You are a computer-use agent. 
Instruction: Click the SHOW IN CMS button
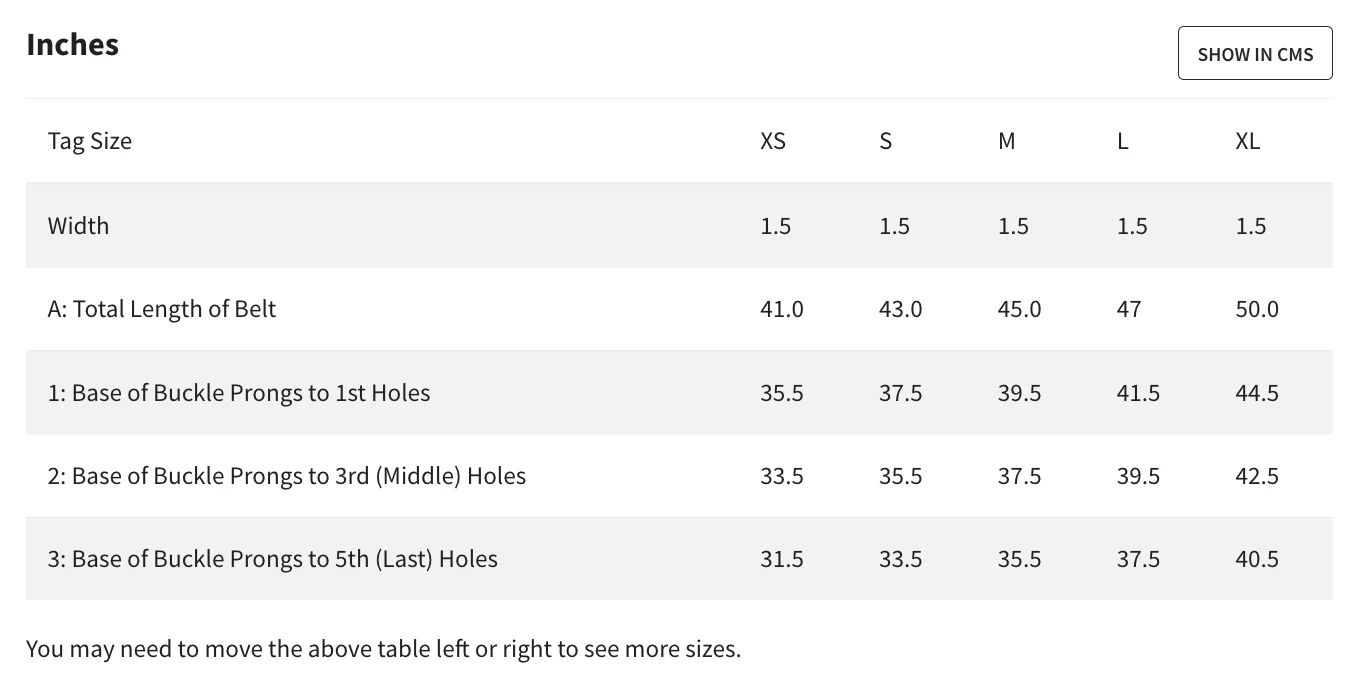tap(1255, 54)
